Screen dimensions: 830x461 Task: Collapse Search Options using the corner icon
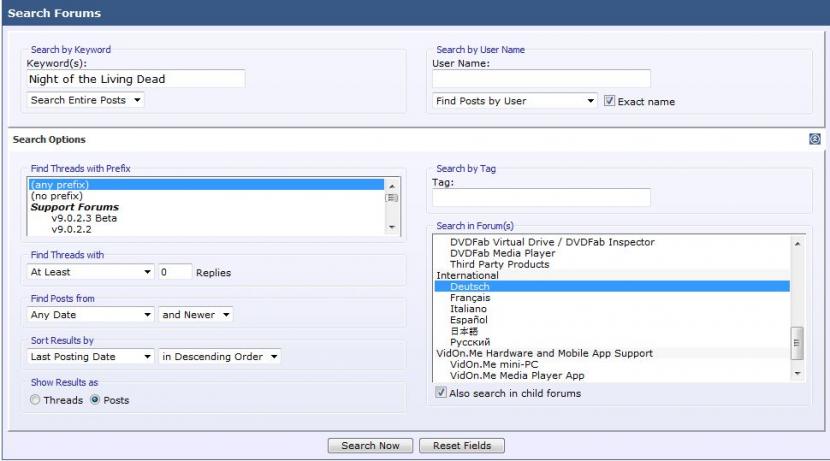[x=814, y=139]
